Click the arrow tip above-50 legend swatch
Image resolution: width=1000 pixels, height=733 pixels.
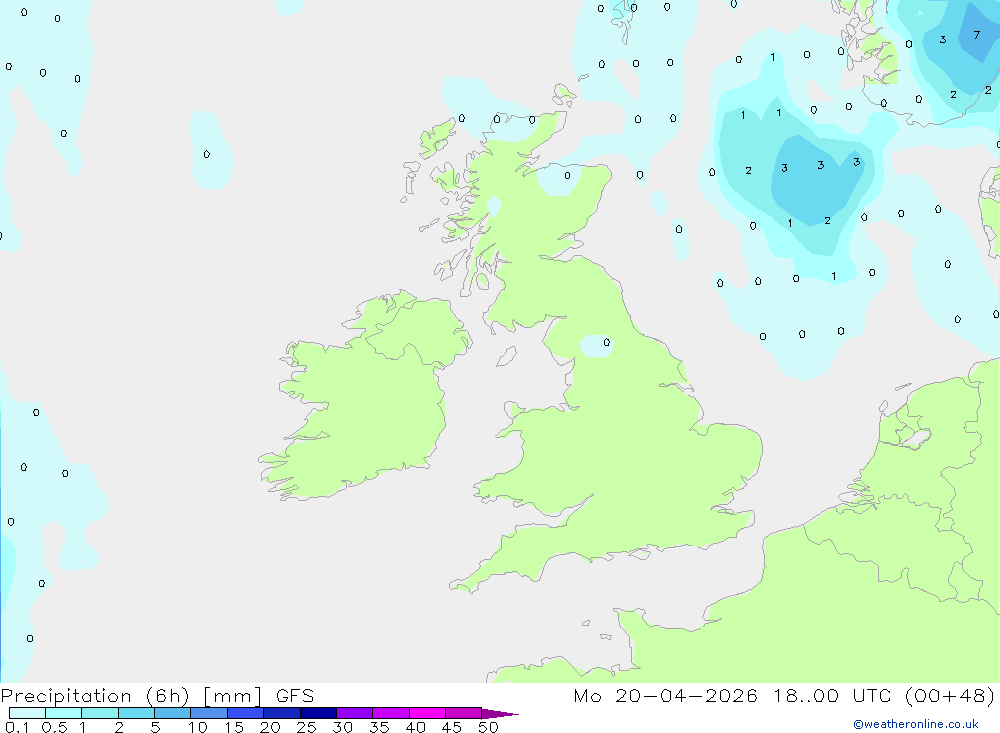499,714
